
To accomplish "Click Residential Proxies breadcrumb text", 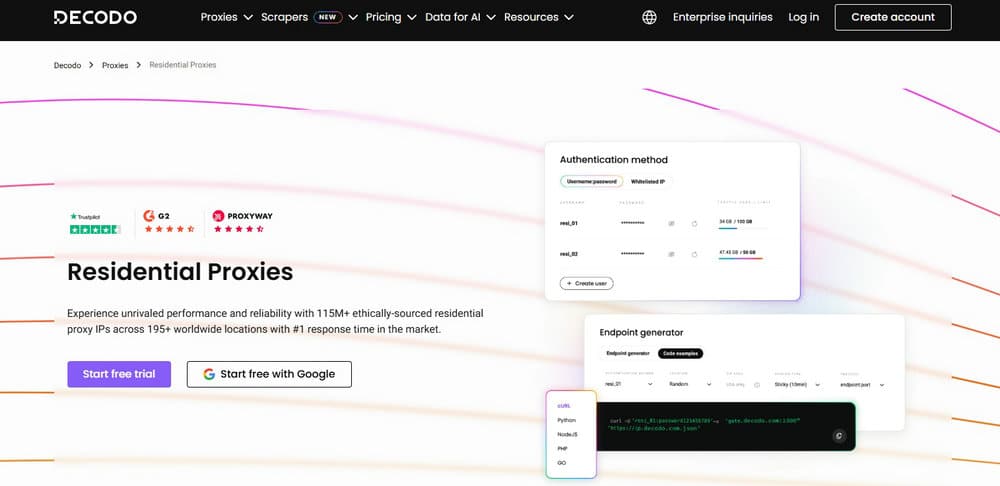I will (183, 65).
